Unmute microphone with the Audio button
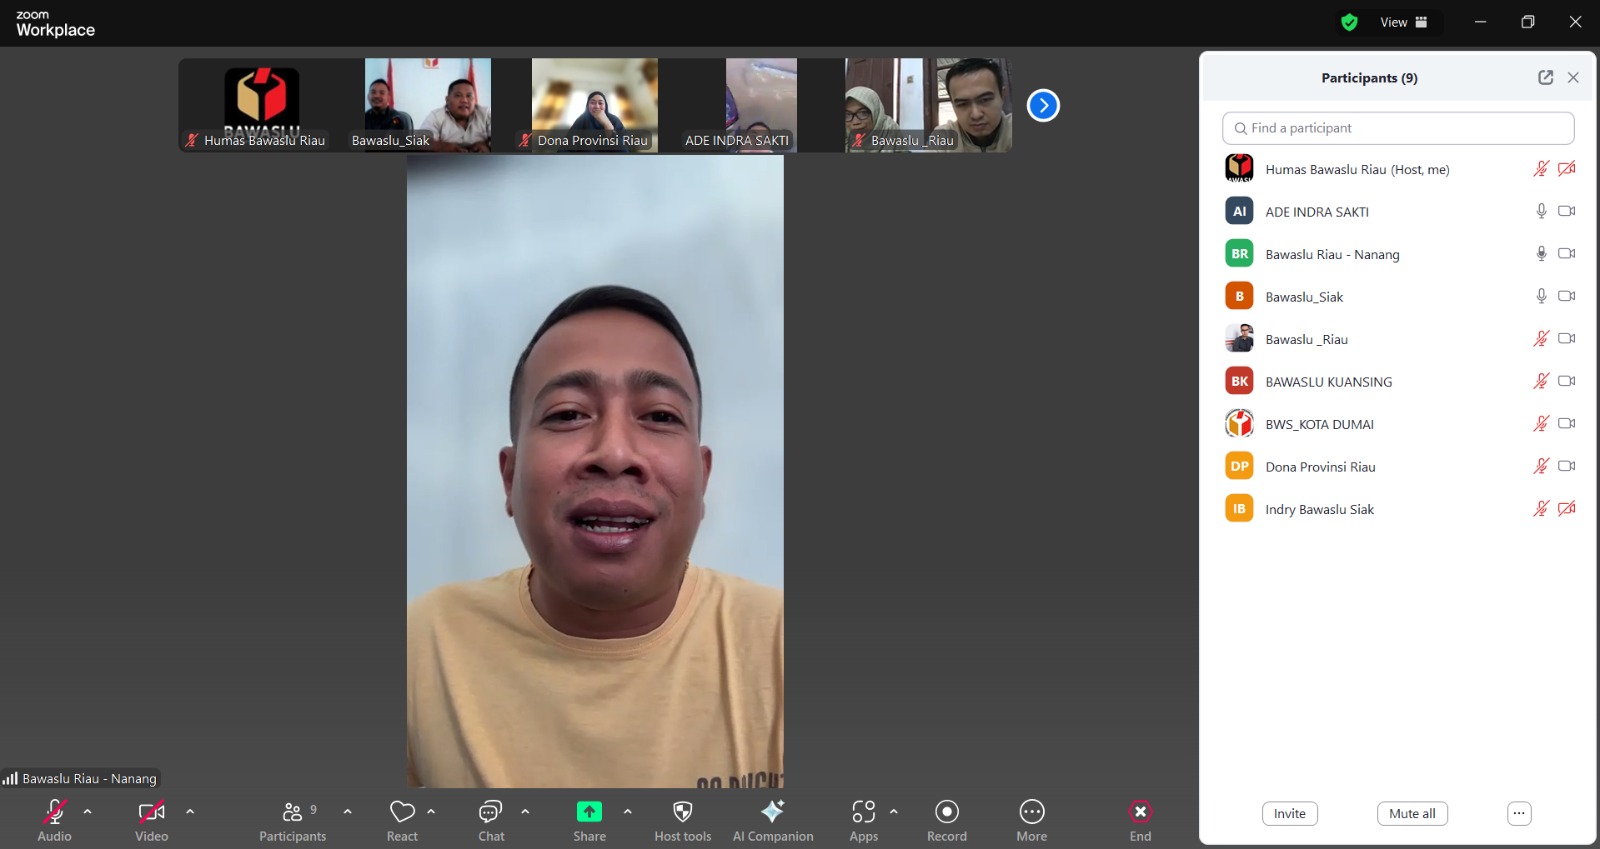Screen dimensions: 1600x849 tap(55, 812)
